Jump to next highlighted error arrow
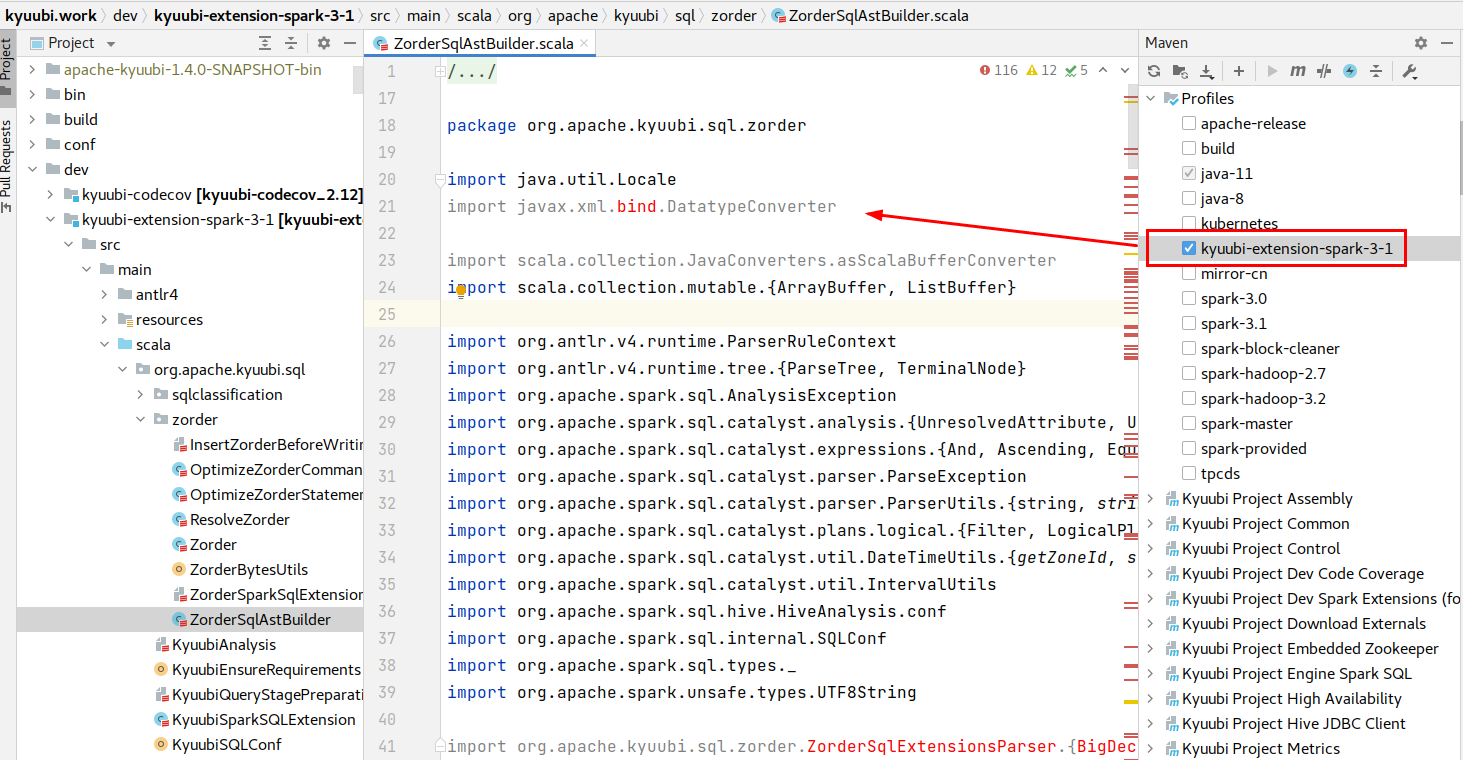This screenshot has width=1463, height=760. (1125, 70)
